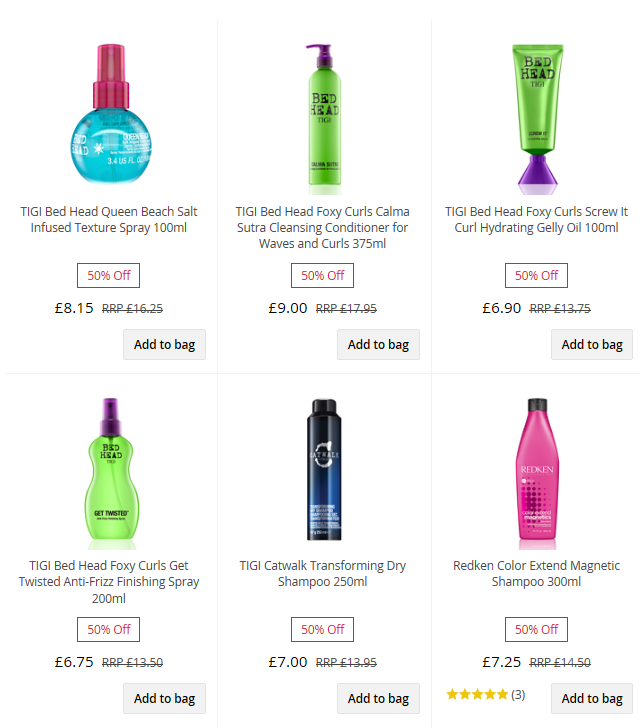Add Catwalk Dry Shampoo to bag

coord(378,698)
